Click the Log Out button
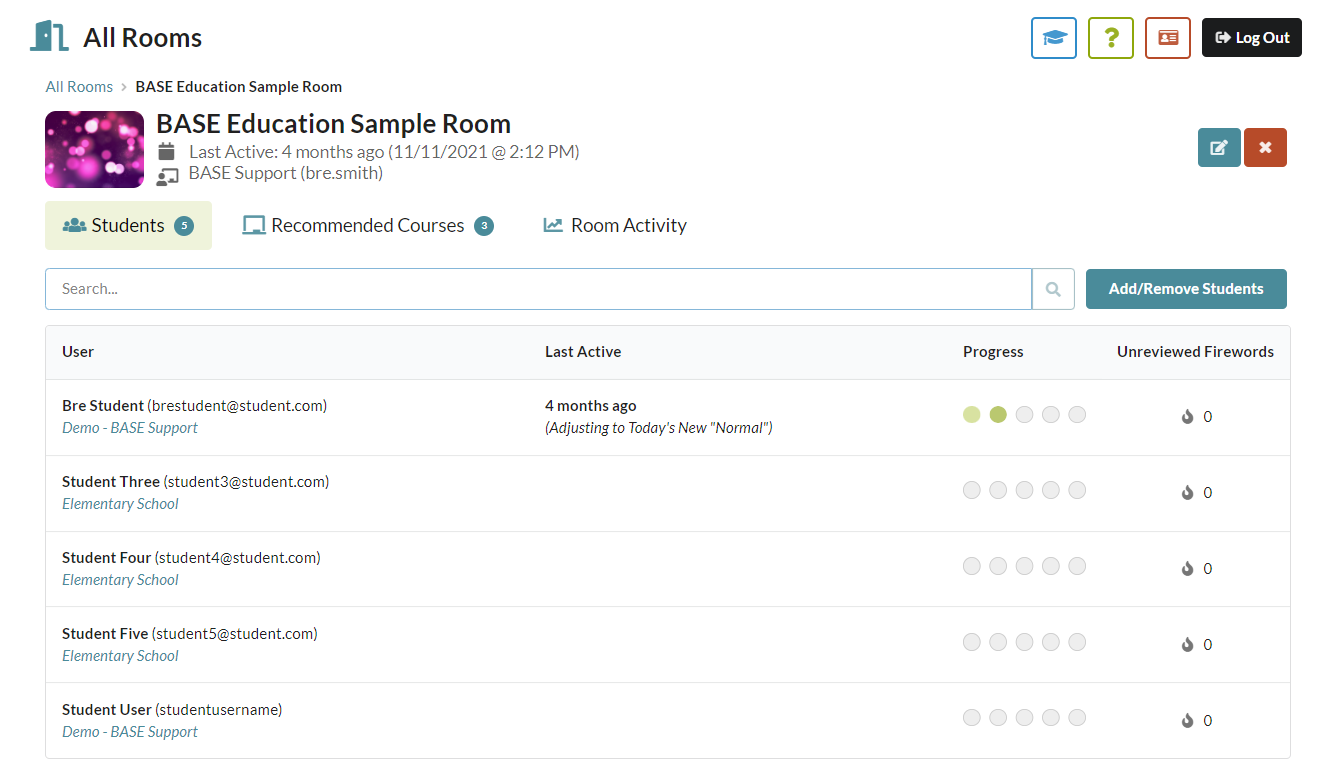 (x=1252, y=38)
